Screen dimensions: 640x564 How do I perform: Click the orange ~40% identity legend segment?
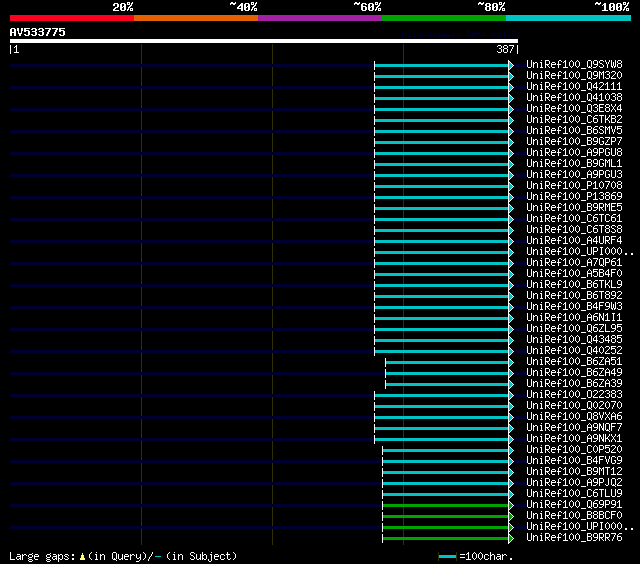(x=196, y=18)
